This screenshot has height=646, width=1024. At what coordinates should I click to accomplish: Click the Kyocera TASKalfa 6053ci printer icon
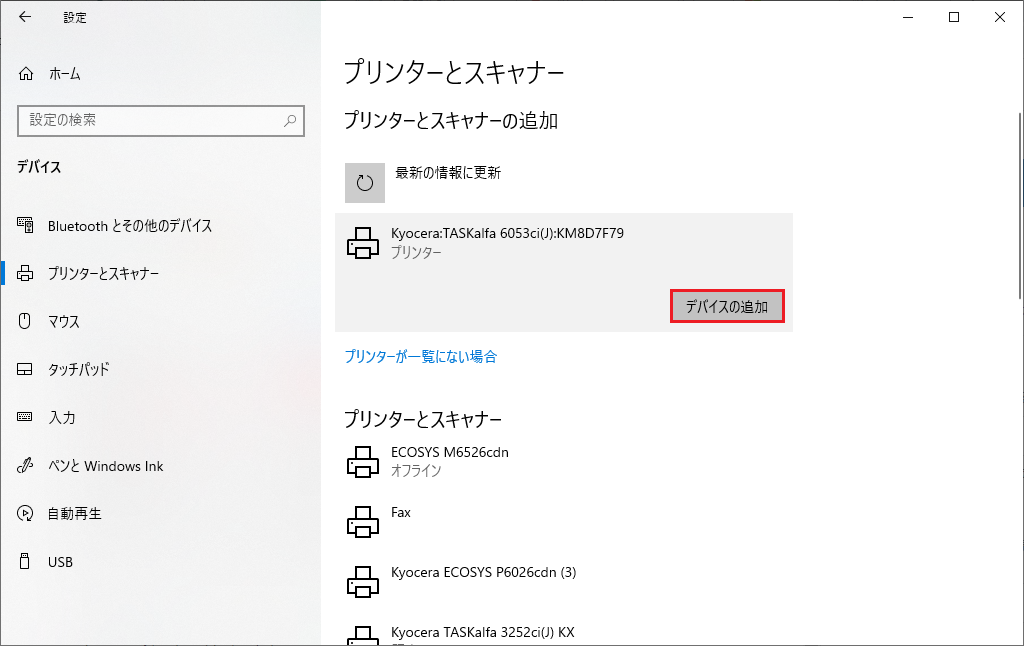tap(362, 243)
